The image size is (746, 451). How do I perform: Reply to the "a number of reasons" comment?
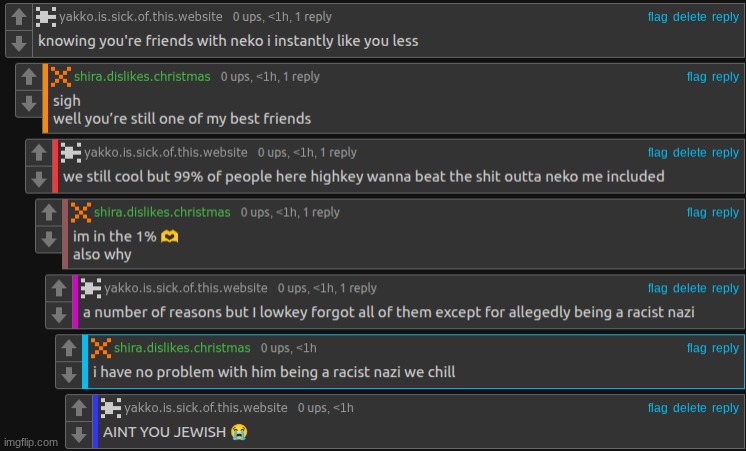coord(726,288)
